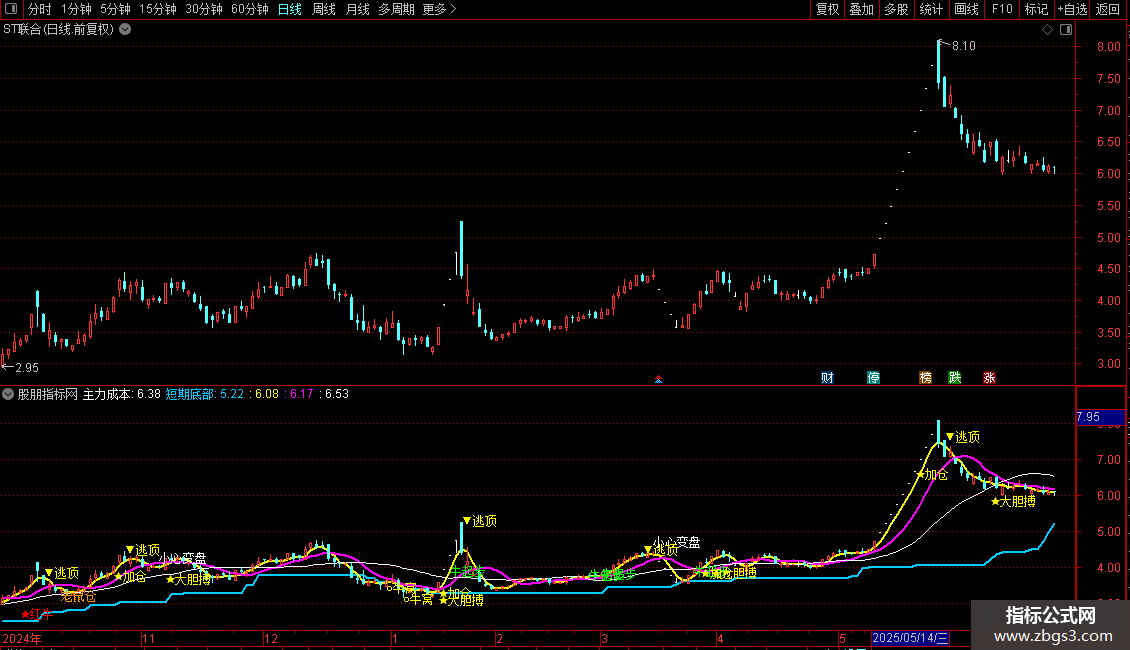This screenshot has width=1130, height=650.
Task: Expand the 更多 more periods menu
Action: coord(439,9)
